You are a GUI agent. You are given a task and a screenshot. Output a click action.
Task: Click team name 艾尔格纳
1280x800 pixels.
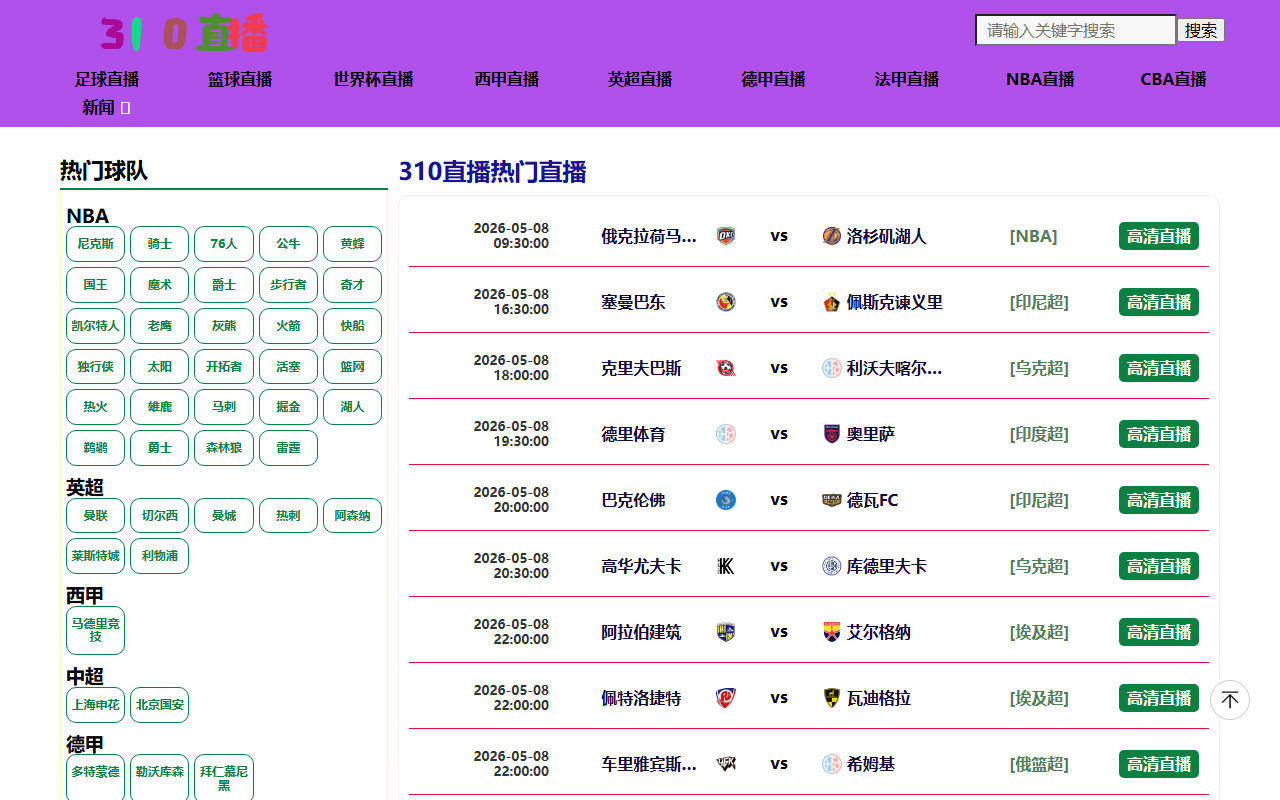pyautogui.click(x=879, y=632)
